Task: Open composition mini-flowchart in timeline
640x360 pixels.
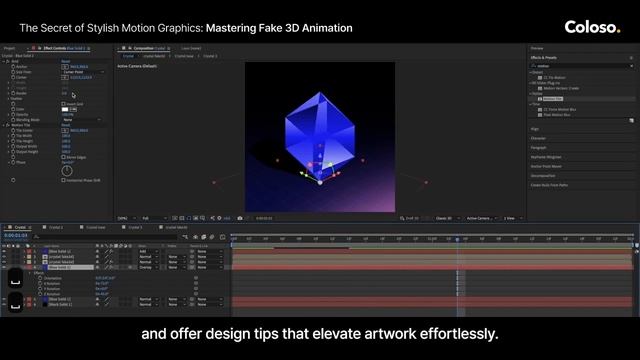Action: 185,237
